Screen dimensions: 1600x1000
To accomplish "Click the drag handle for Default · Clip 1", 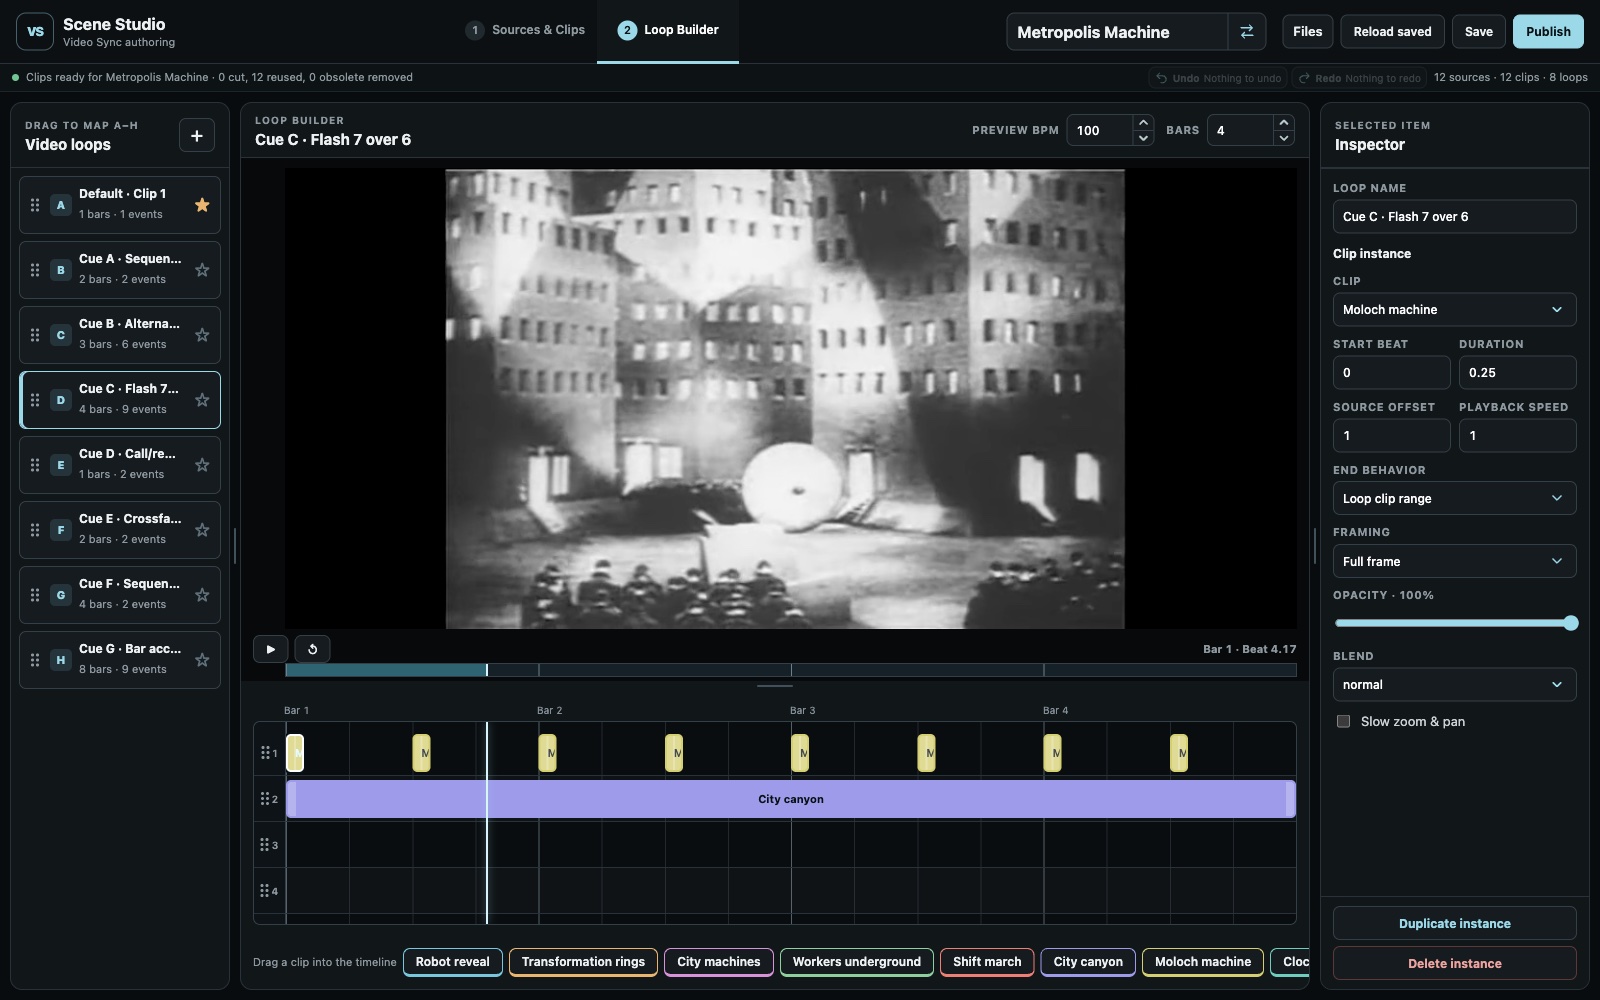I will tap(35, 205).
